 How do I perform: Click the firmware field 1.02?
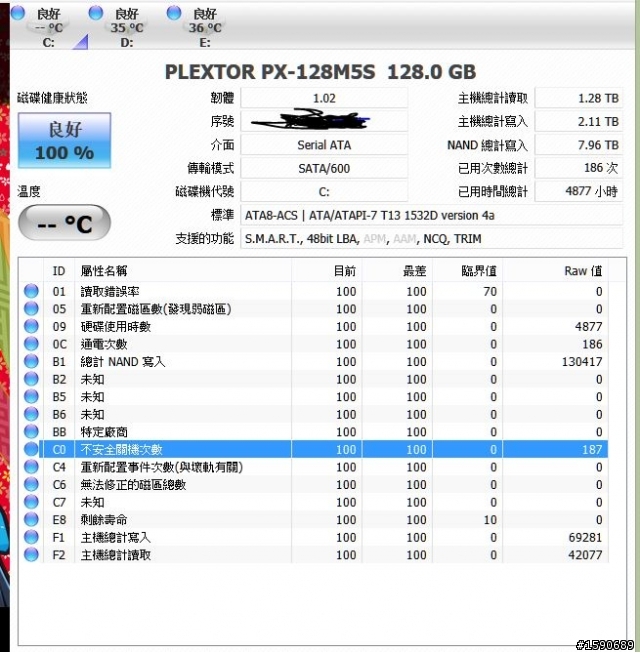click(x=324, y=98)
